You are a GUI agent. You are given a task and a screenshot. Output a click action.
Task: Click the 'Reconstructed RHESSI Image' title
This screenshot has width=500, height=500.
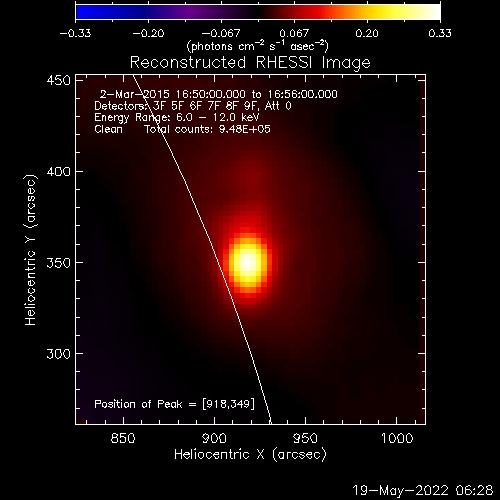250,63
